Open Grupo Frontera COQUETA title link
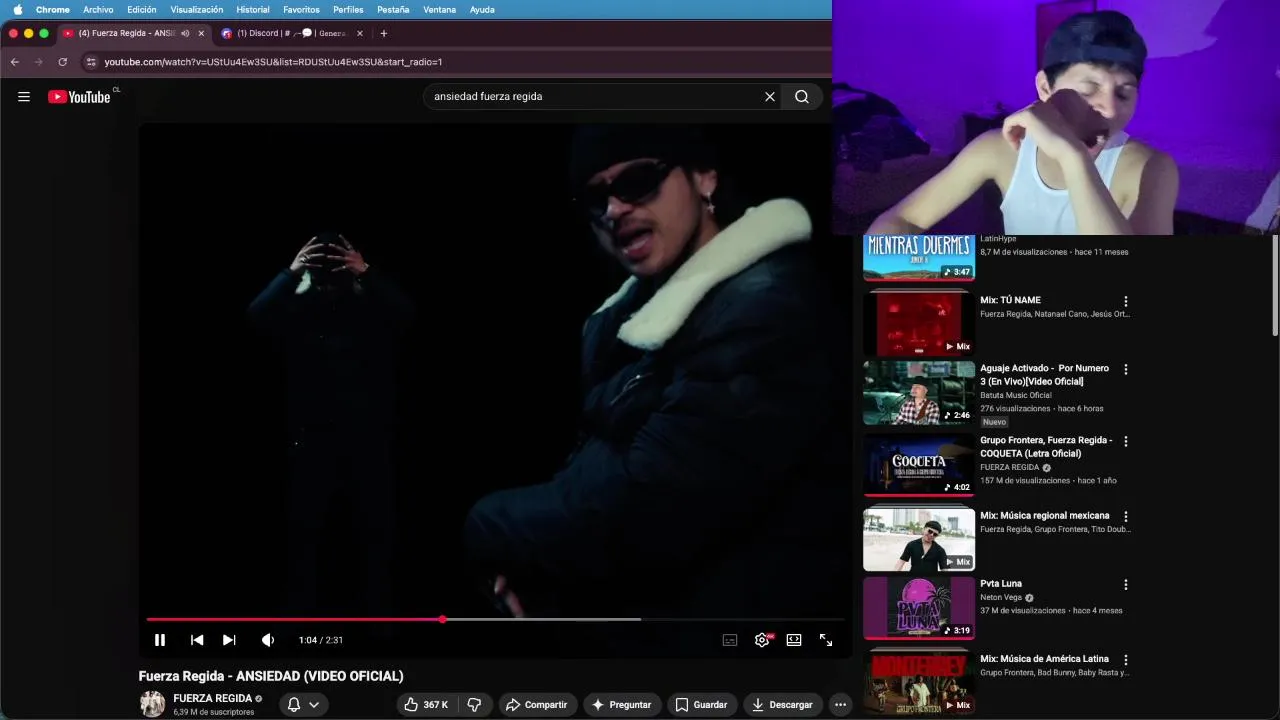The image size is (1280, 720). tap(1046, 447)
